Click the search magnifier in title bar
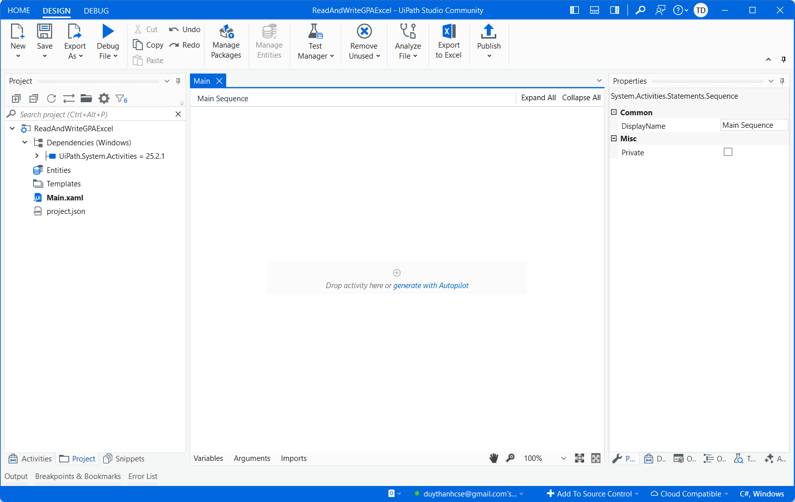The width and height of the screenshot is (795, 502). (x=640, y=10)
